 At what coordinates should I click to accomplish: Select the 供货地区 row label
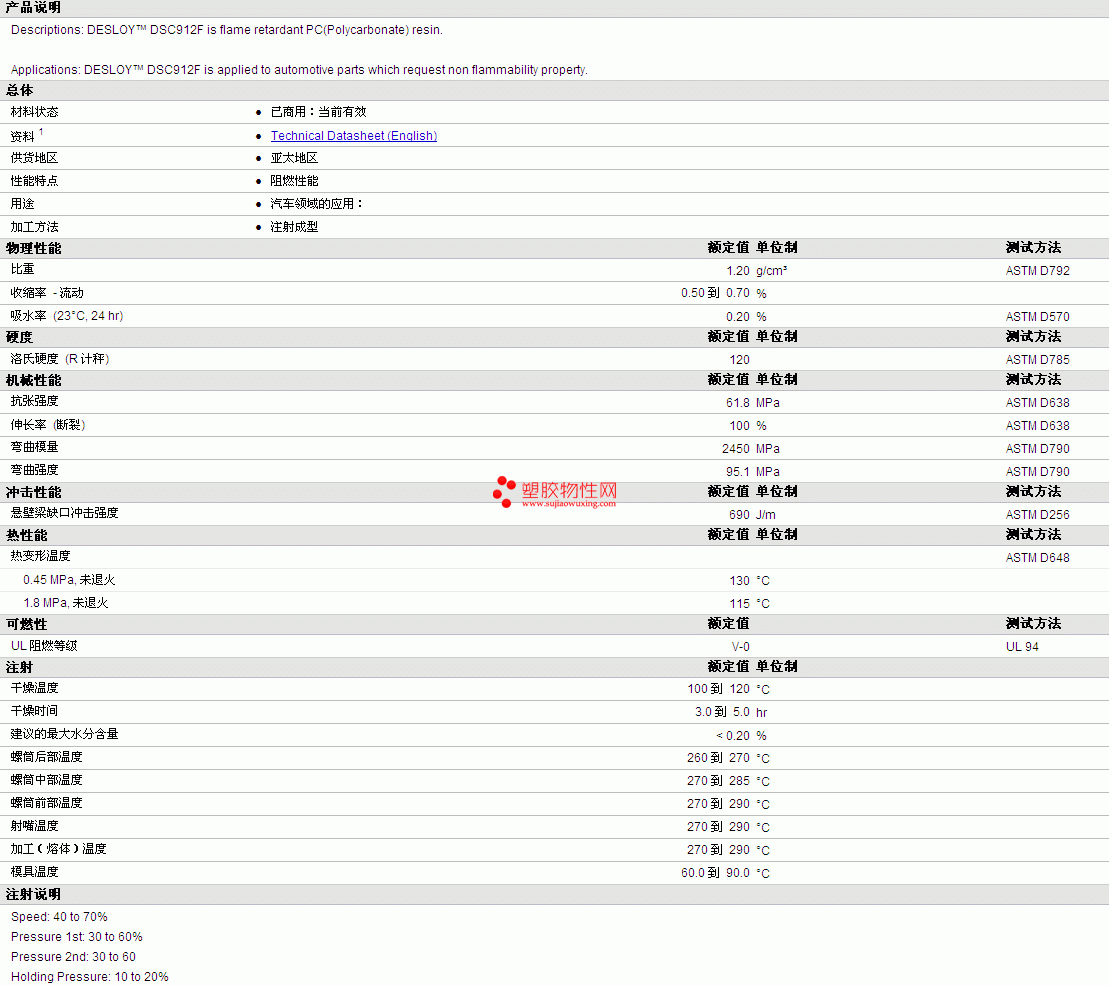(x=35, y=158)
